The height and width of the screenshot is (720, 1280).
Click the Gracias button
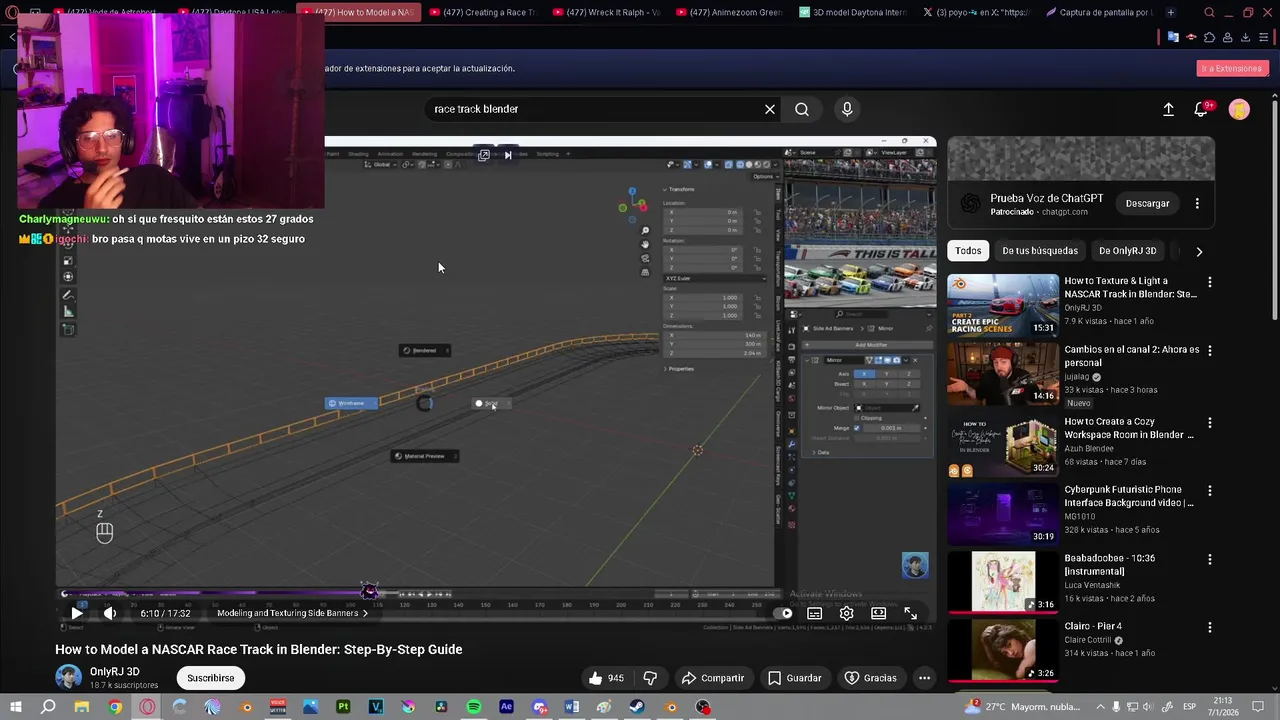(x=870, y=678)
